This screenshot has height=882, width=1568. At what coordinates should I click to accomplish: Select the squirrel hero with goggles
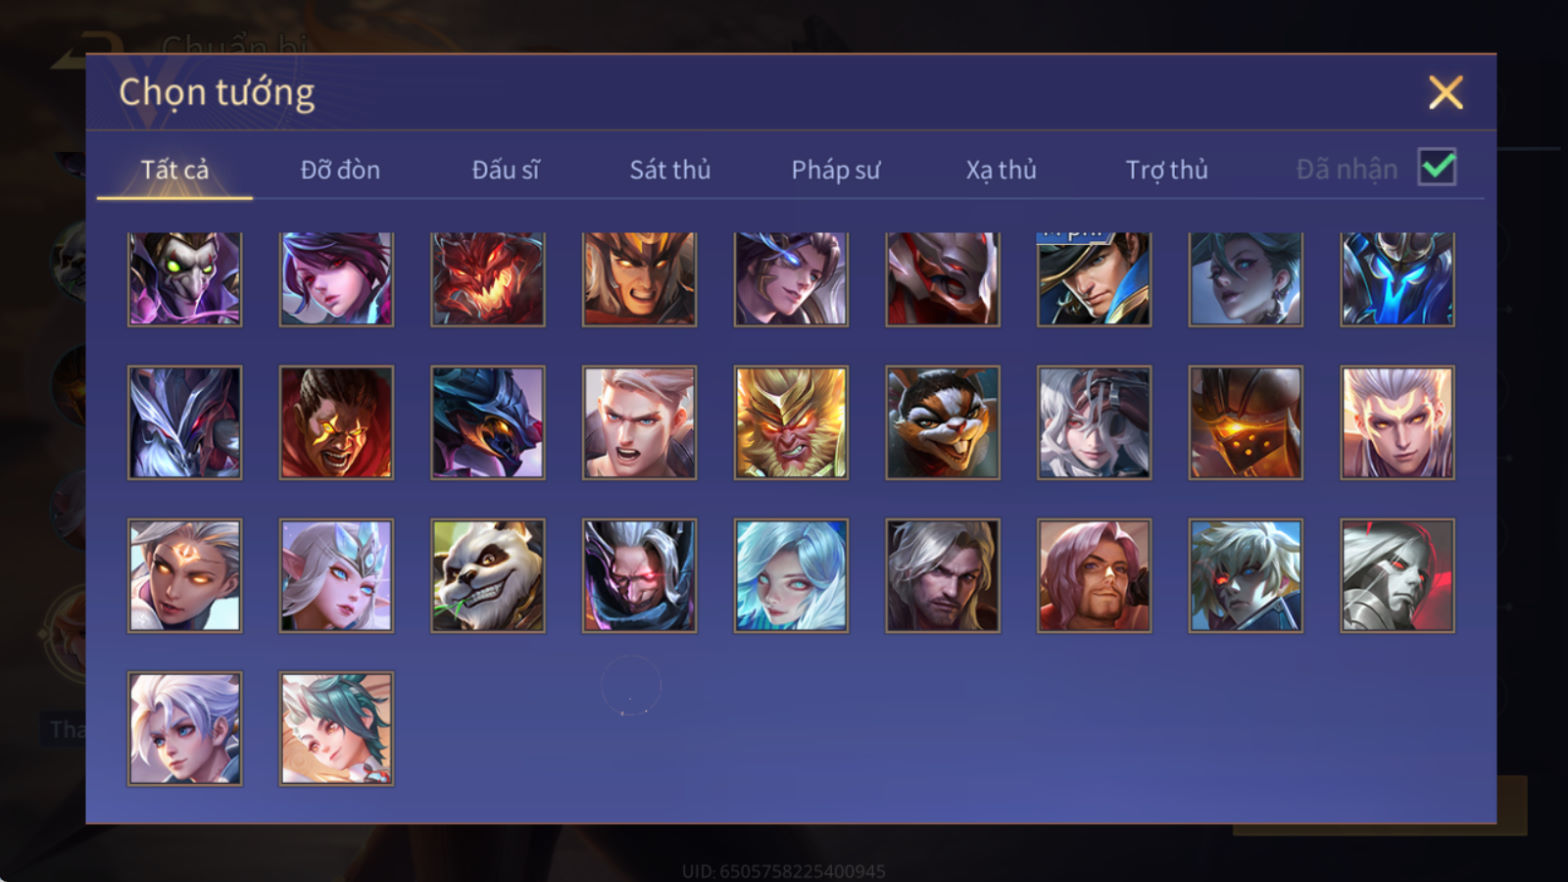coord(942,422)
